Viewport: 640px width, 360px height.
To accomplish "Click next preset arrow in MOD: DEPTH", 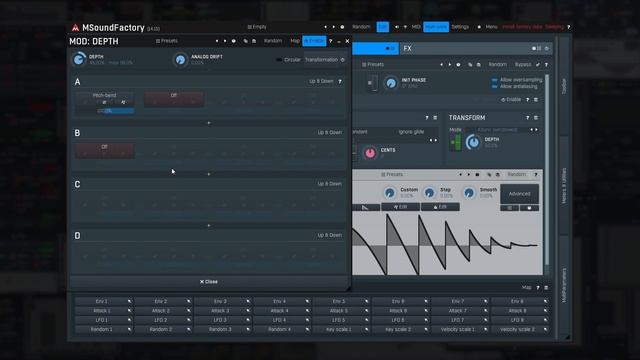I will coord(225,41).
